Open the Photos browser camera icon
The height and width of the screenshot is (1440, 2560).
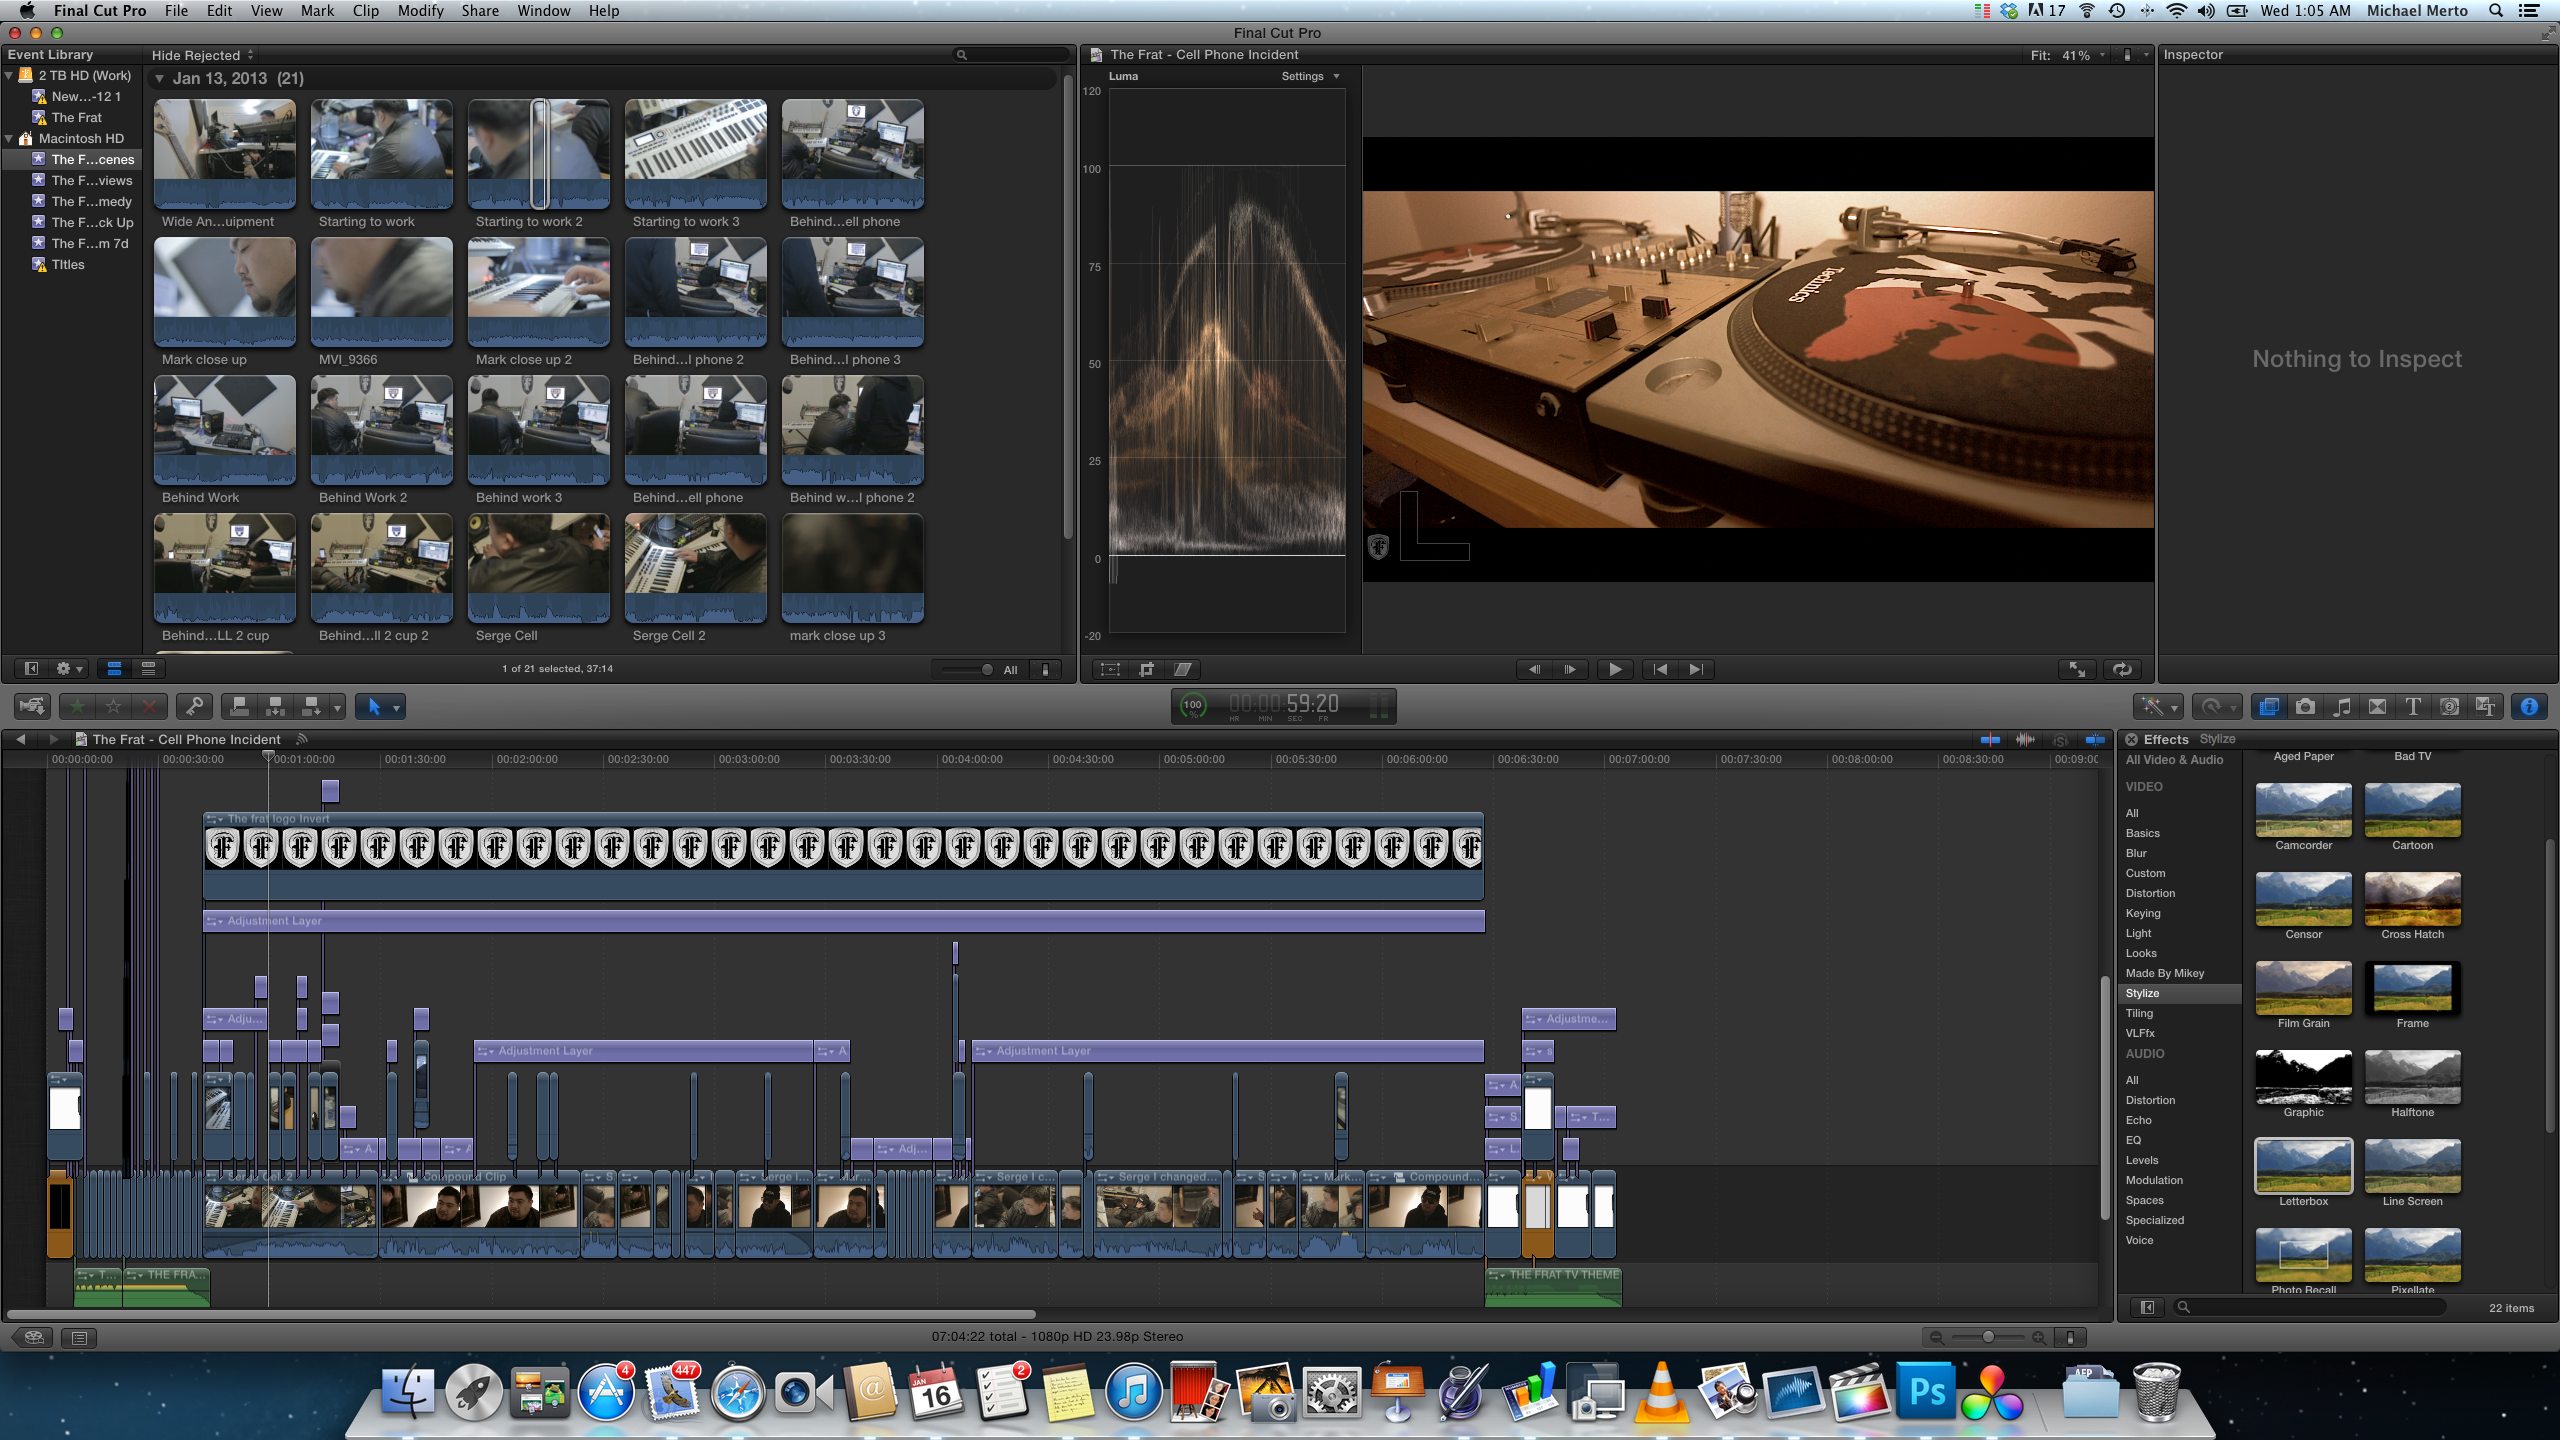(2305, 707)
